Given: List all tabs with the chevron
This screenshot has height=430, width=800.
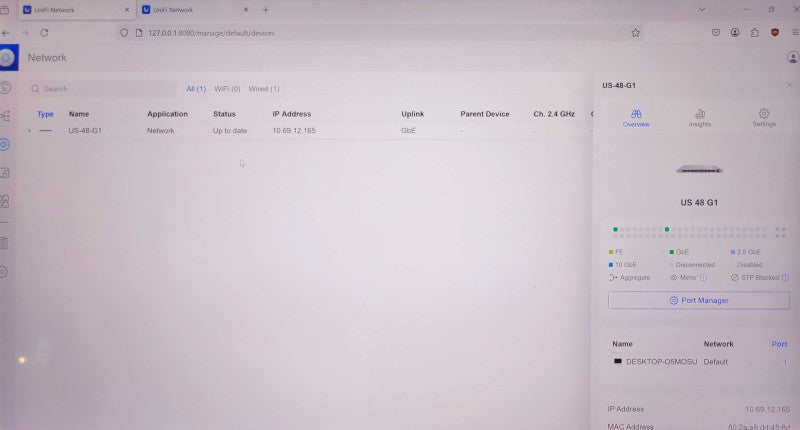Looking at the screenshot, I should [x=702, y=10].
